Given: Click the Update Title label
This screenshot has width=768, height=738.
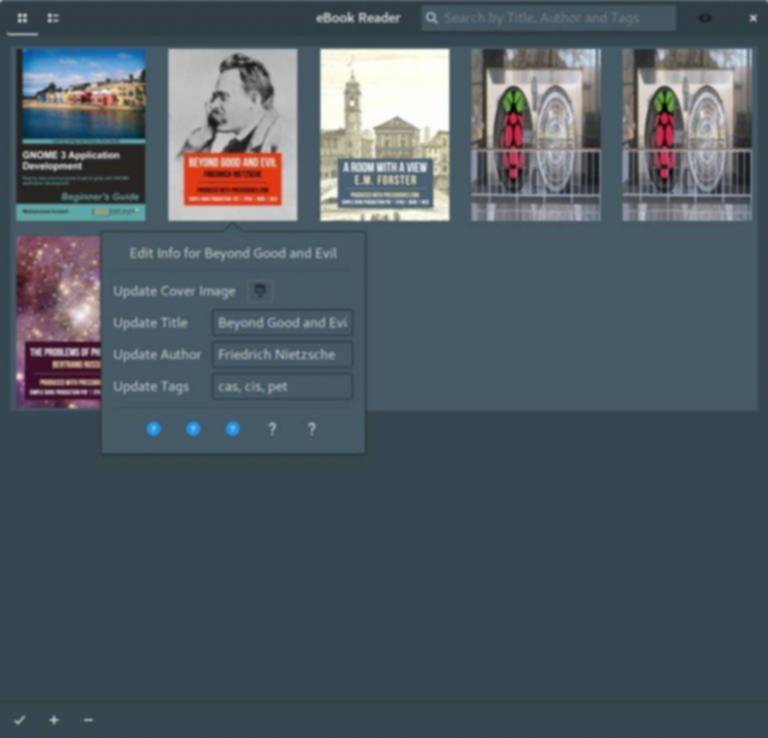Looking at the screenshot, I should tap(150, 323).
